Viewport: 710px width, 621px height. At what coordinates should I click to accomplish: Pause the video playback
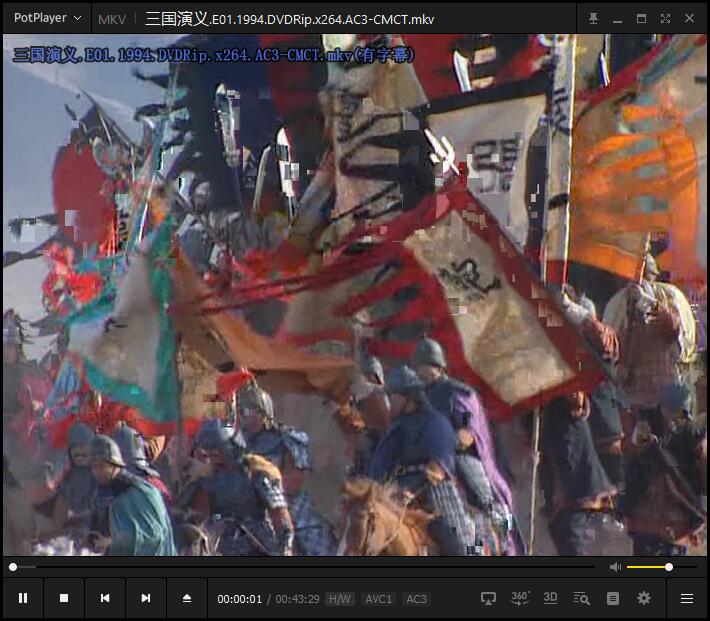23,598
